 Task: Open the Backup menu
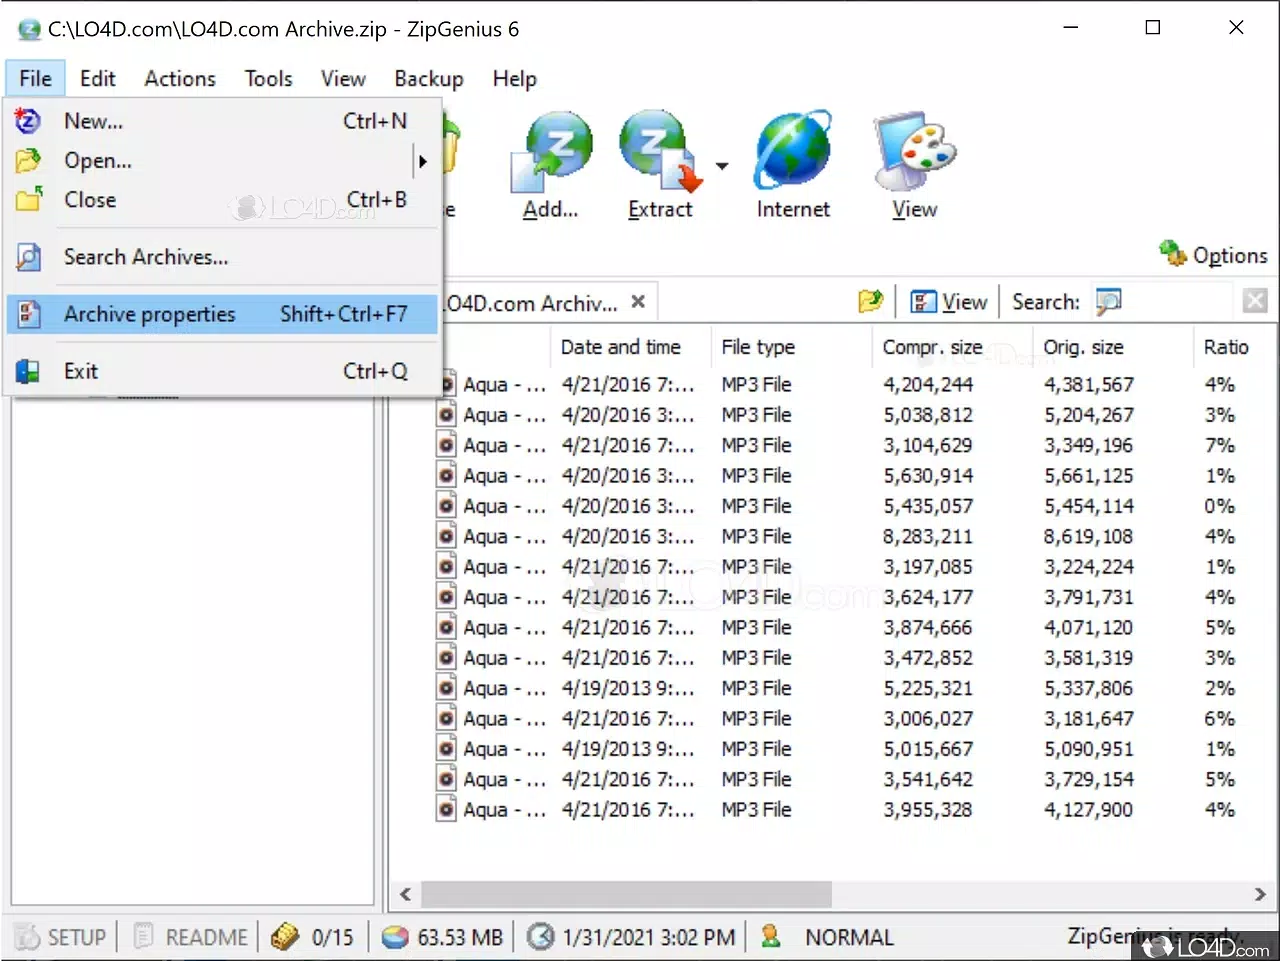point(429,78)
